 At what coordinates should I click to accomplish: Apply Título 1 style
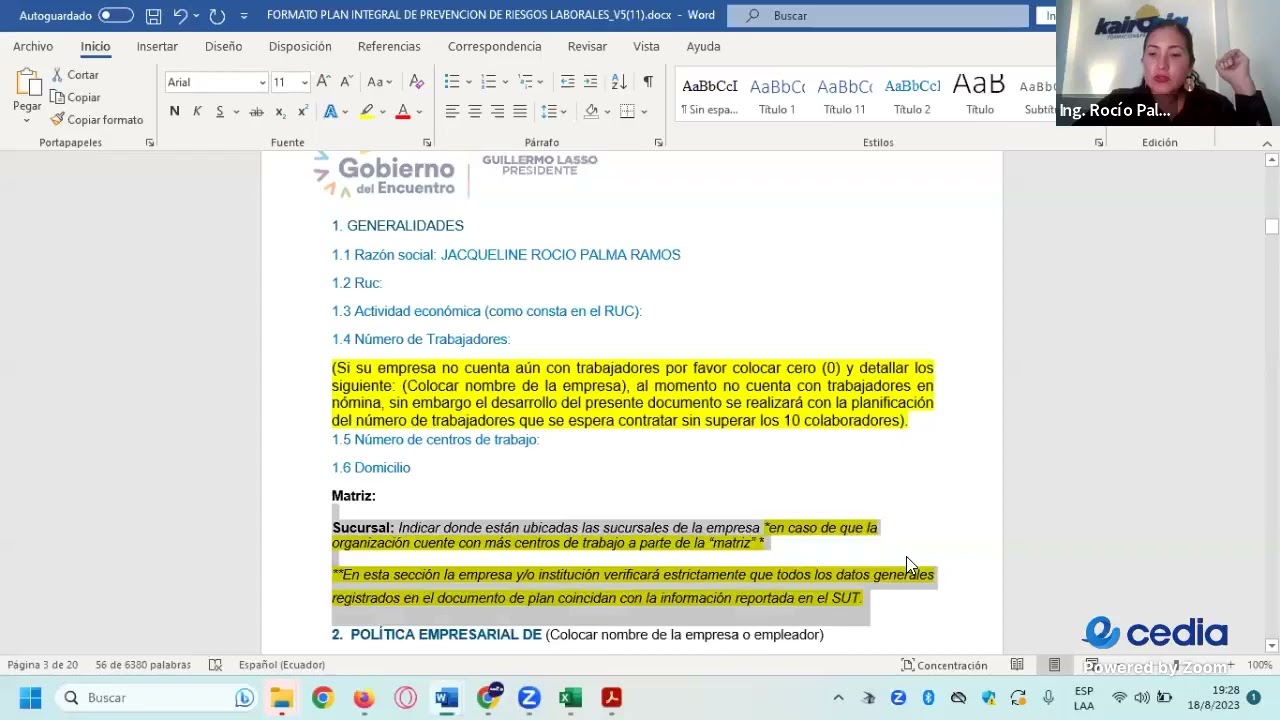(777, 96)
